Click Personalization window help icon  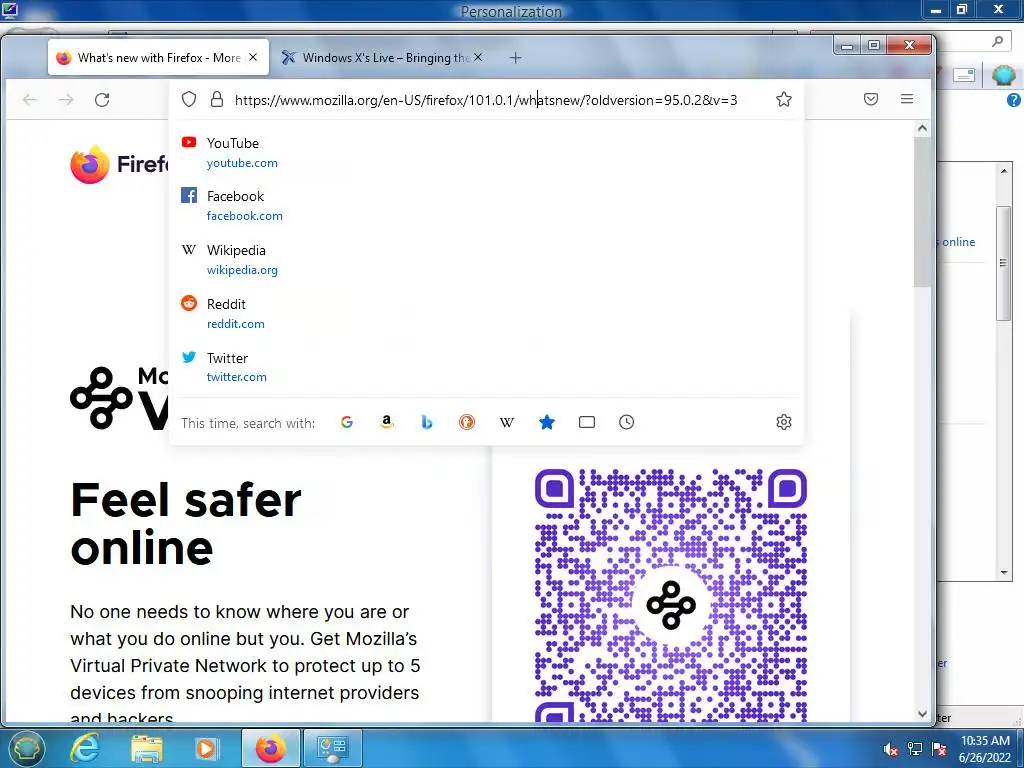1013,100
